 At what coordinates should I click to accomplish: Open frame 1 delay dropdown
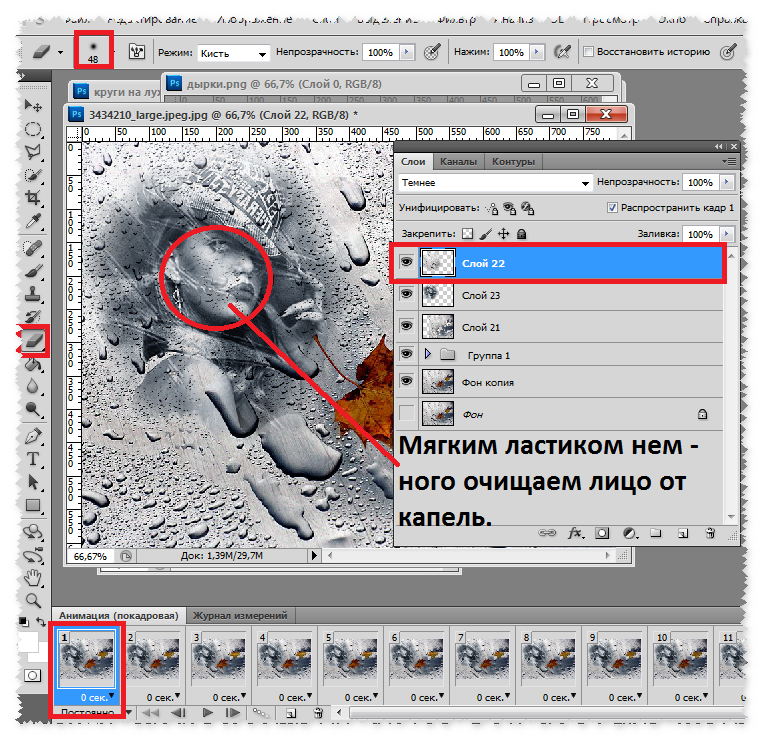(x=112, y=695)
